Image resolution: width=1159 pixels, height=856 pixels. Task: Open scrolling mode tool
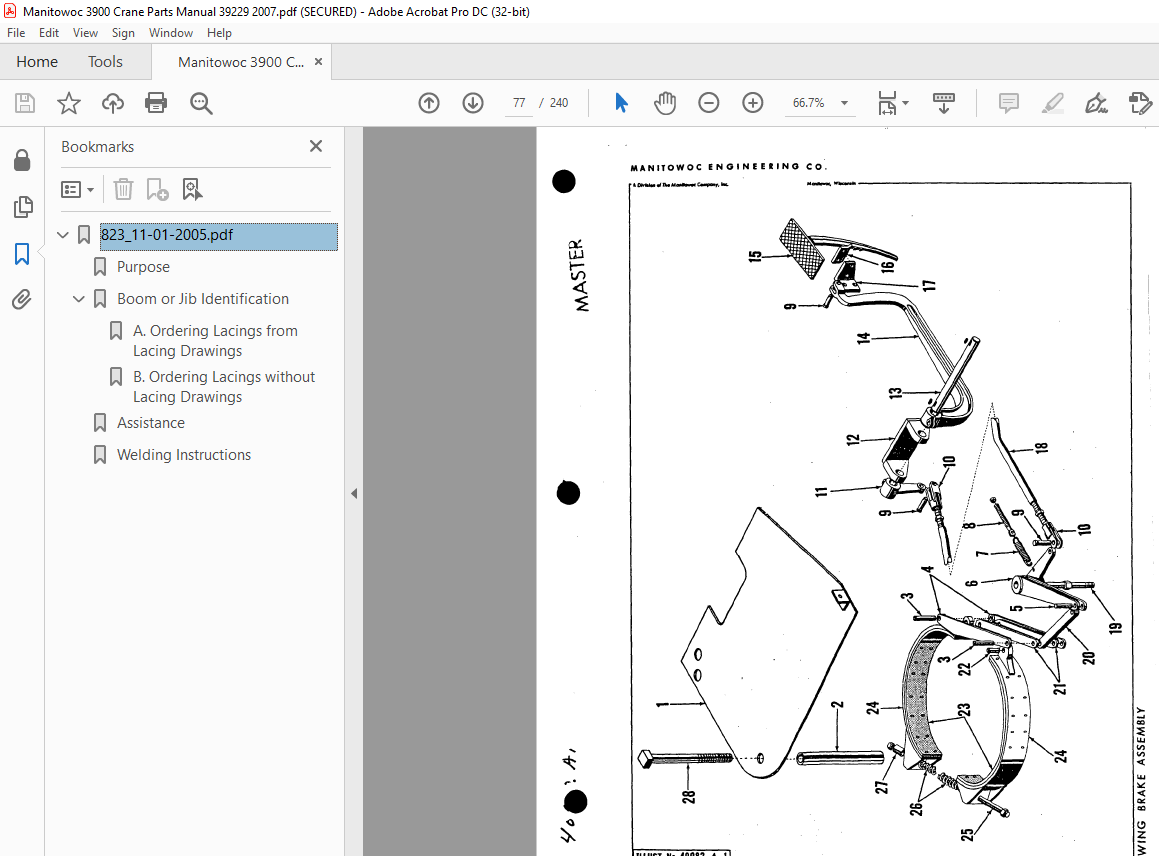[x=944, y=103]
